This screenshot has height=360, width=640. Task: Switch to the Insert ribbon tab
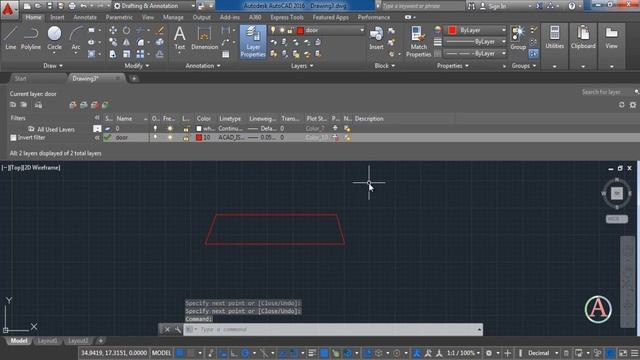click(57, 17)
